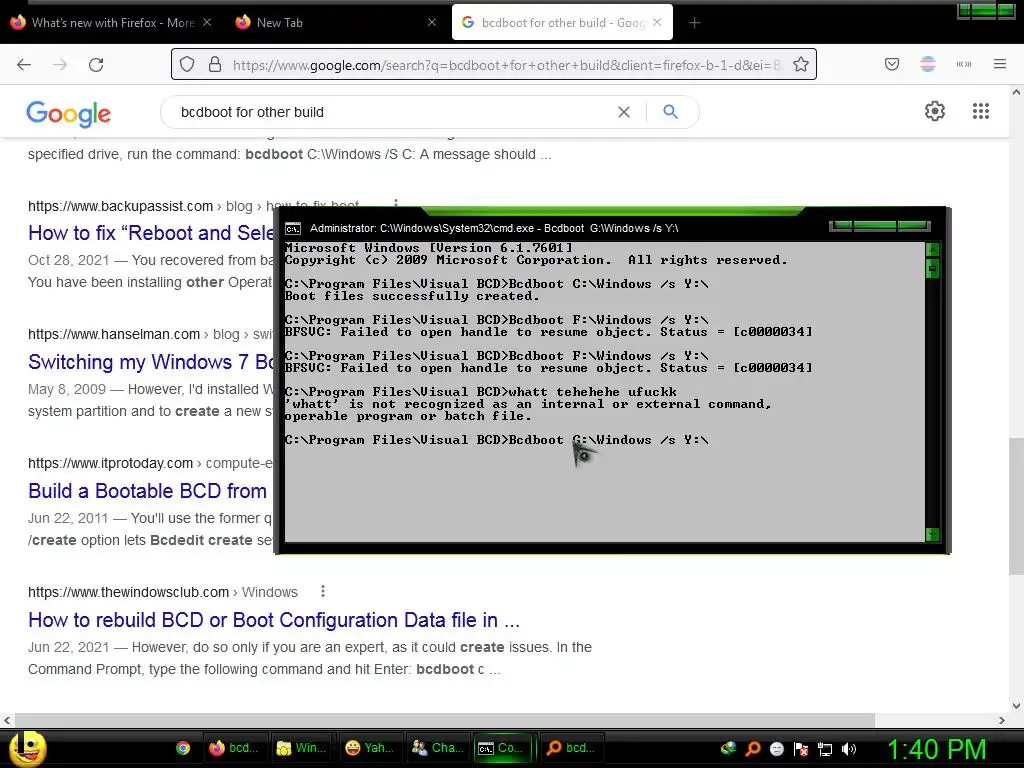Click the 1:40 PM taskbar clock
The width and height of the screenshot is (1024, 768).
pos(936,749)
